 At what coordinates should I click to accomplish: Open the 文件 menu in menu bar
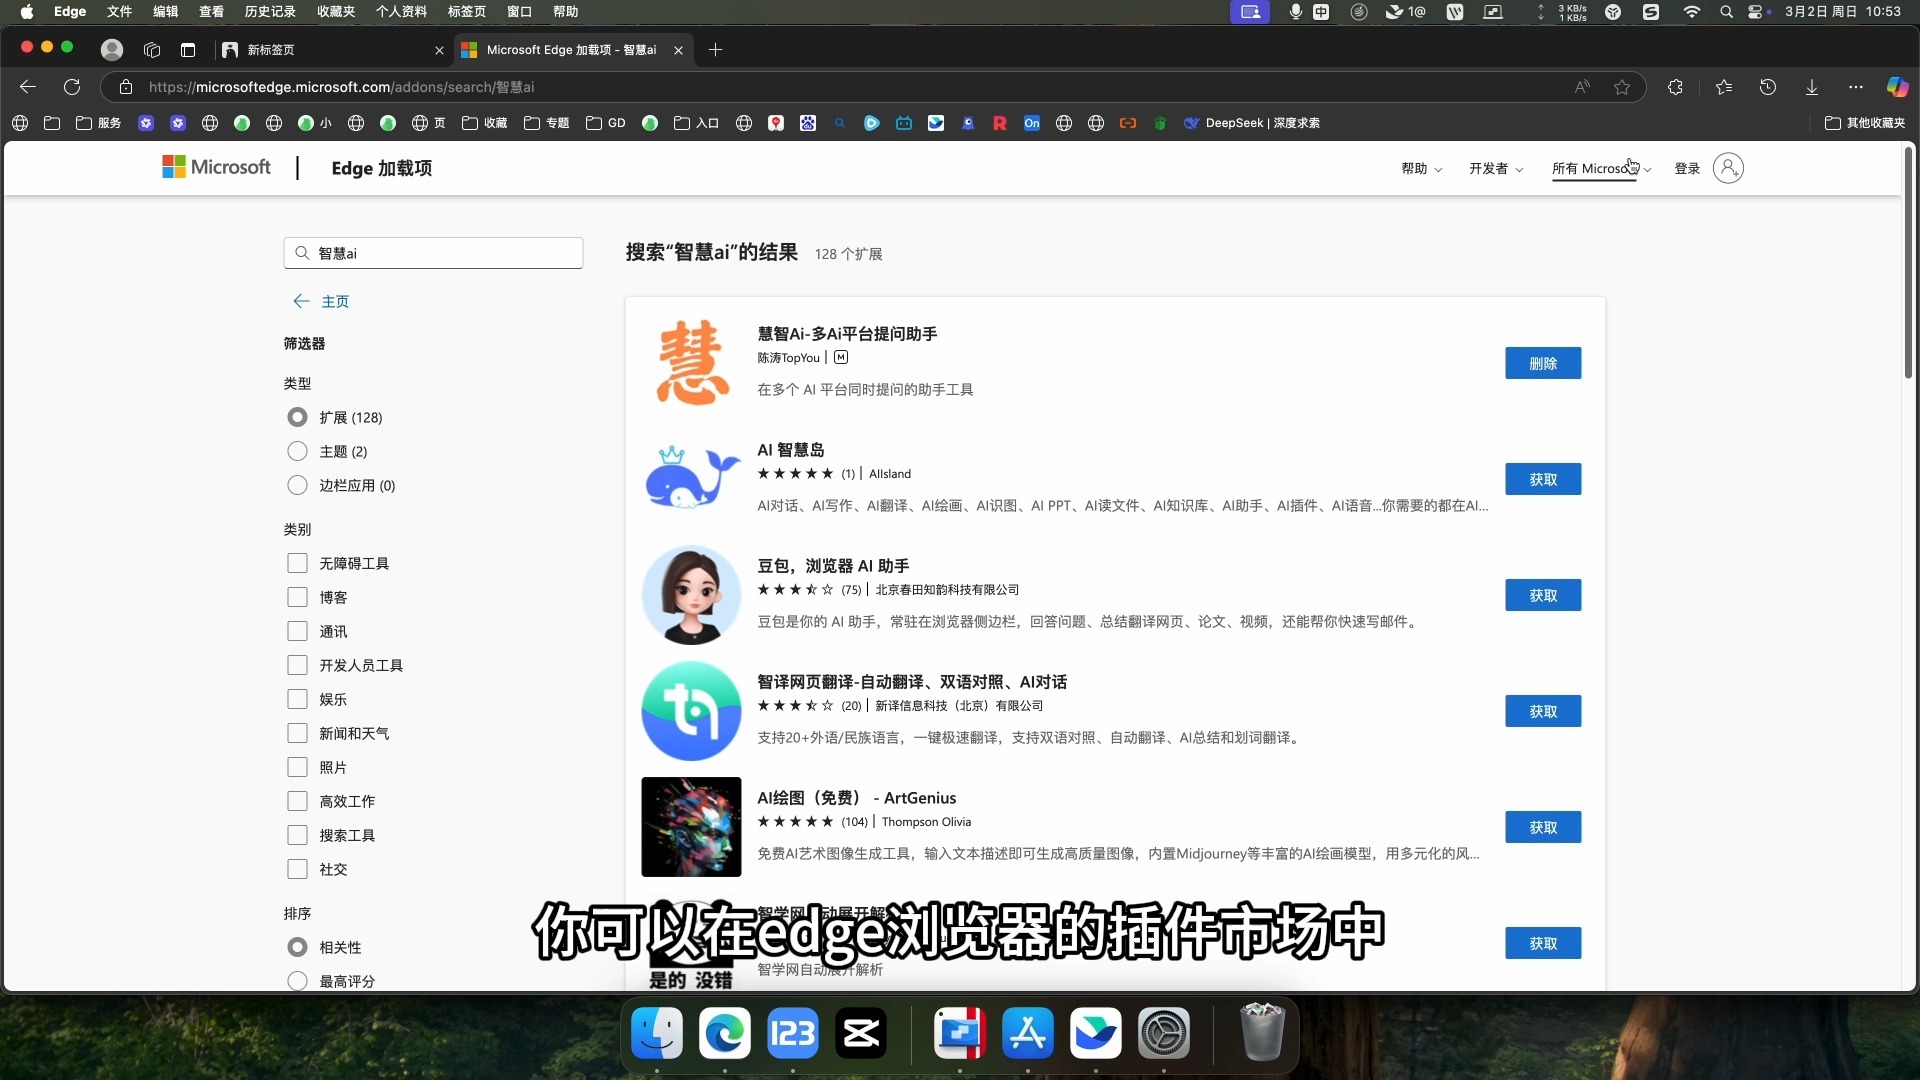(119, 12)
